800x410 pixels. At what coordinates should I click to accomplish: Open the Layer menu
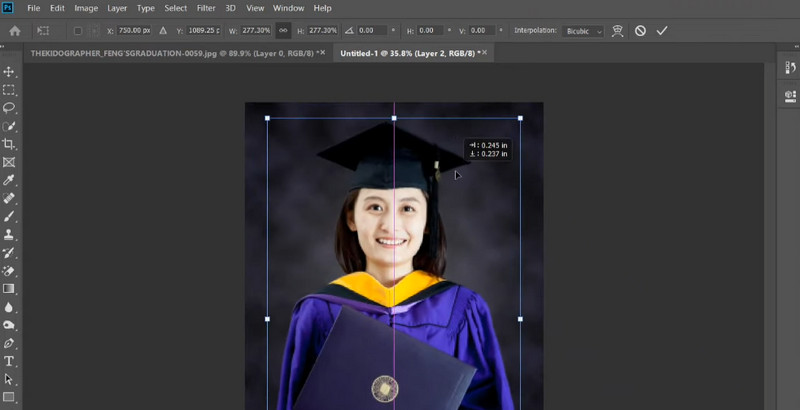(x=117, y=8)
